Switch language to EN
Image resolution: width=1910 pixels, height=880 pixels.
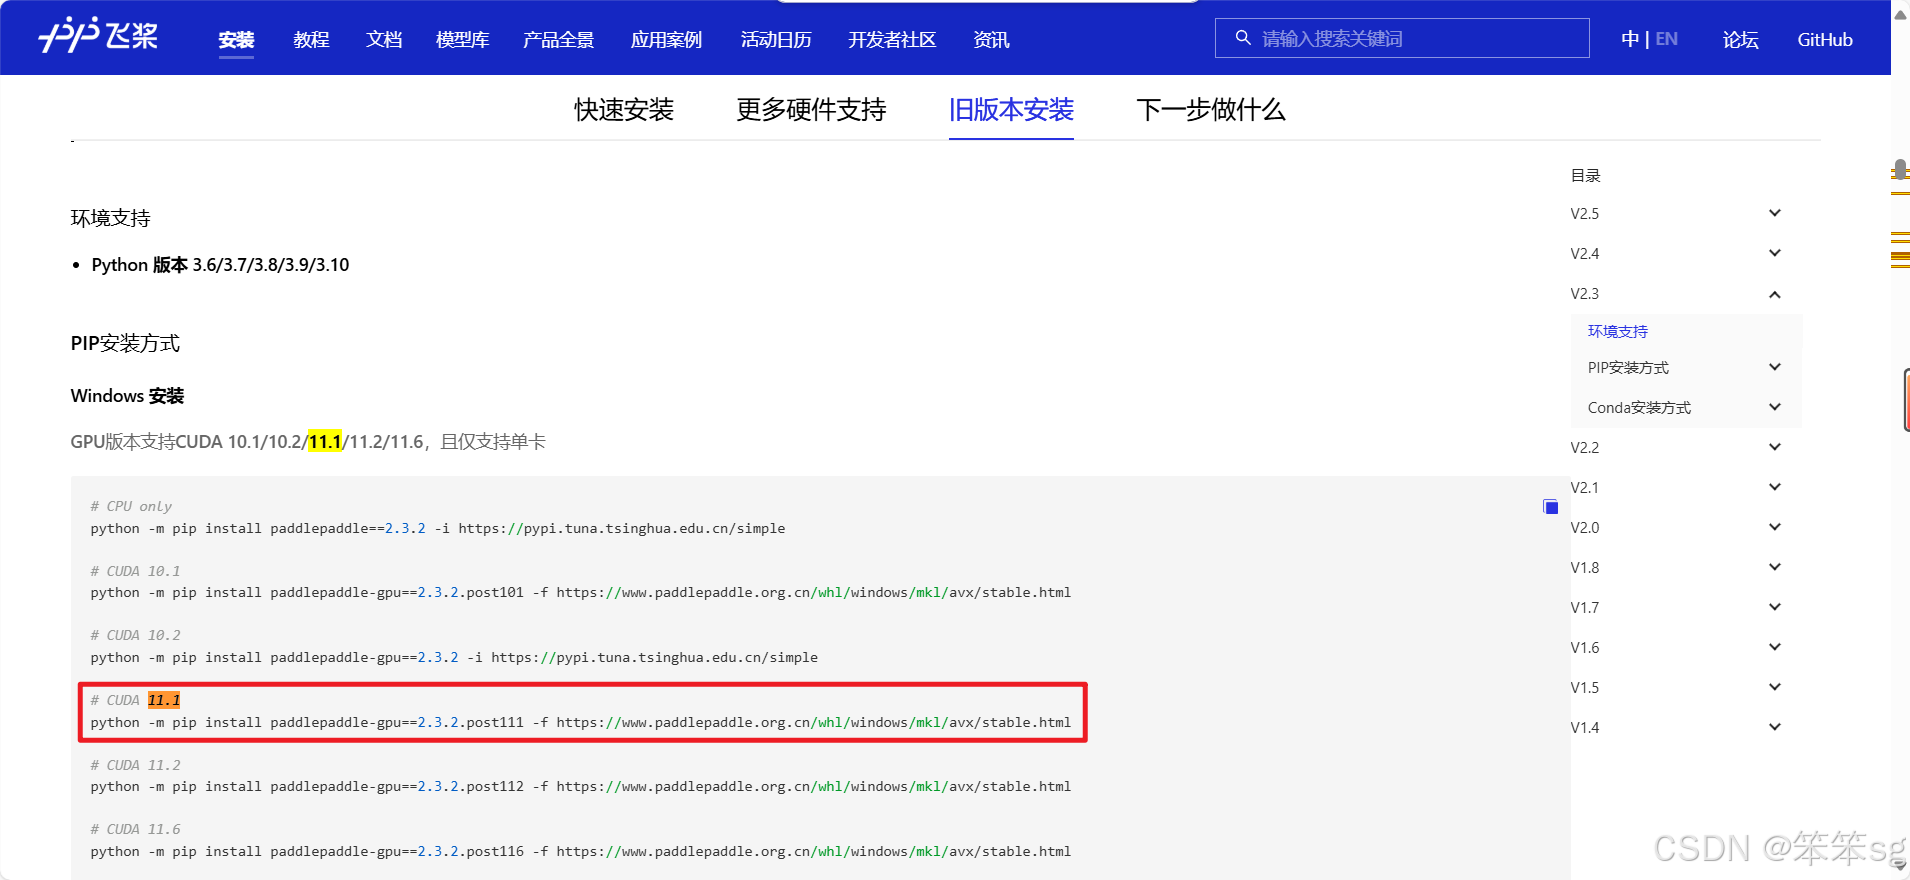[1666, 39]
